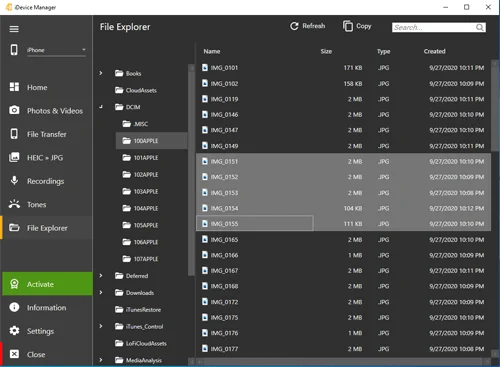The width and height of the screenshot is (500, 367).
Task: Sort by Created column header
Action: 434,51
